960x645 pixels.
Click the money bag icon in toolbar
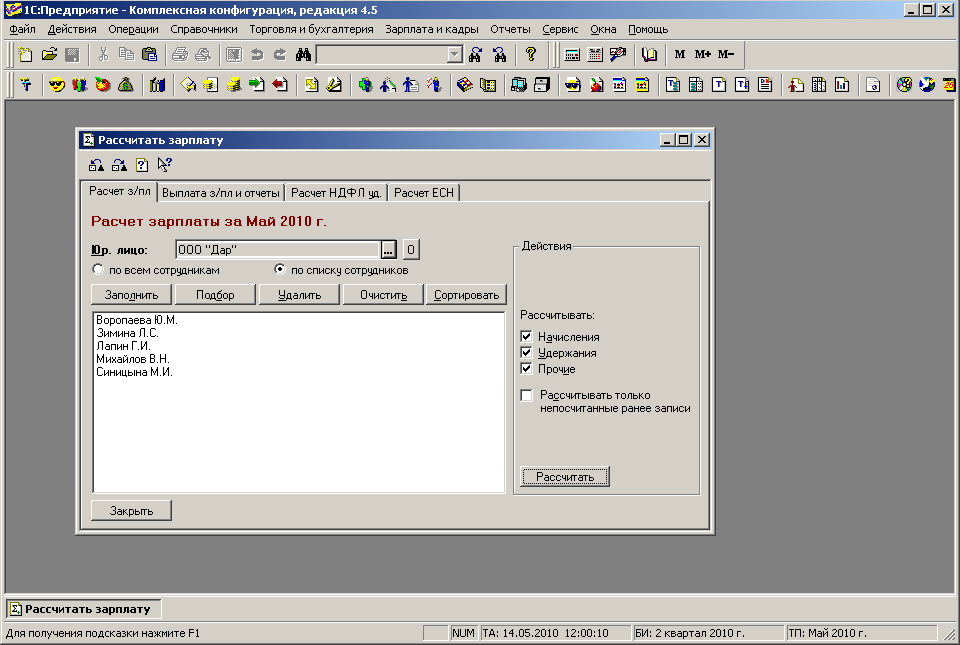pyautogui.click(x=125, y=85)
